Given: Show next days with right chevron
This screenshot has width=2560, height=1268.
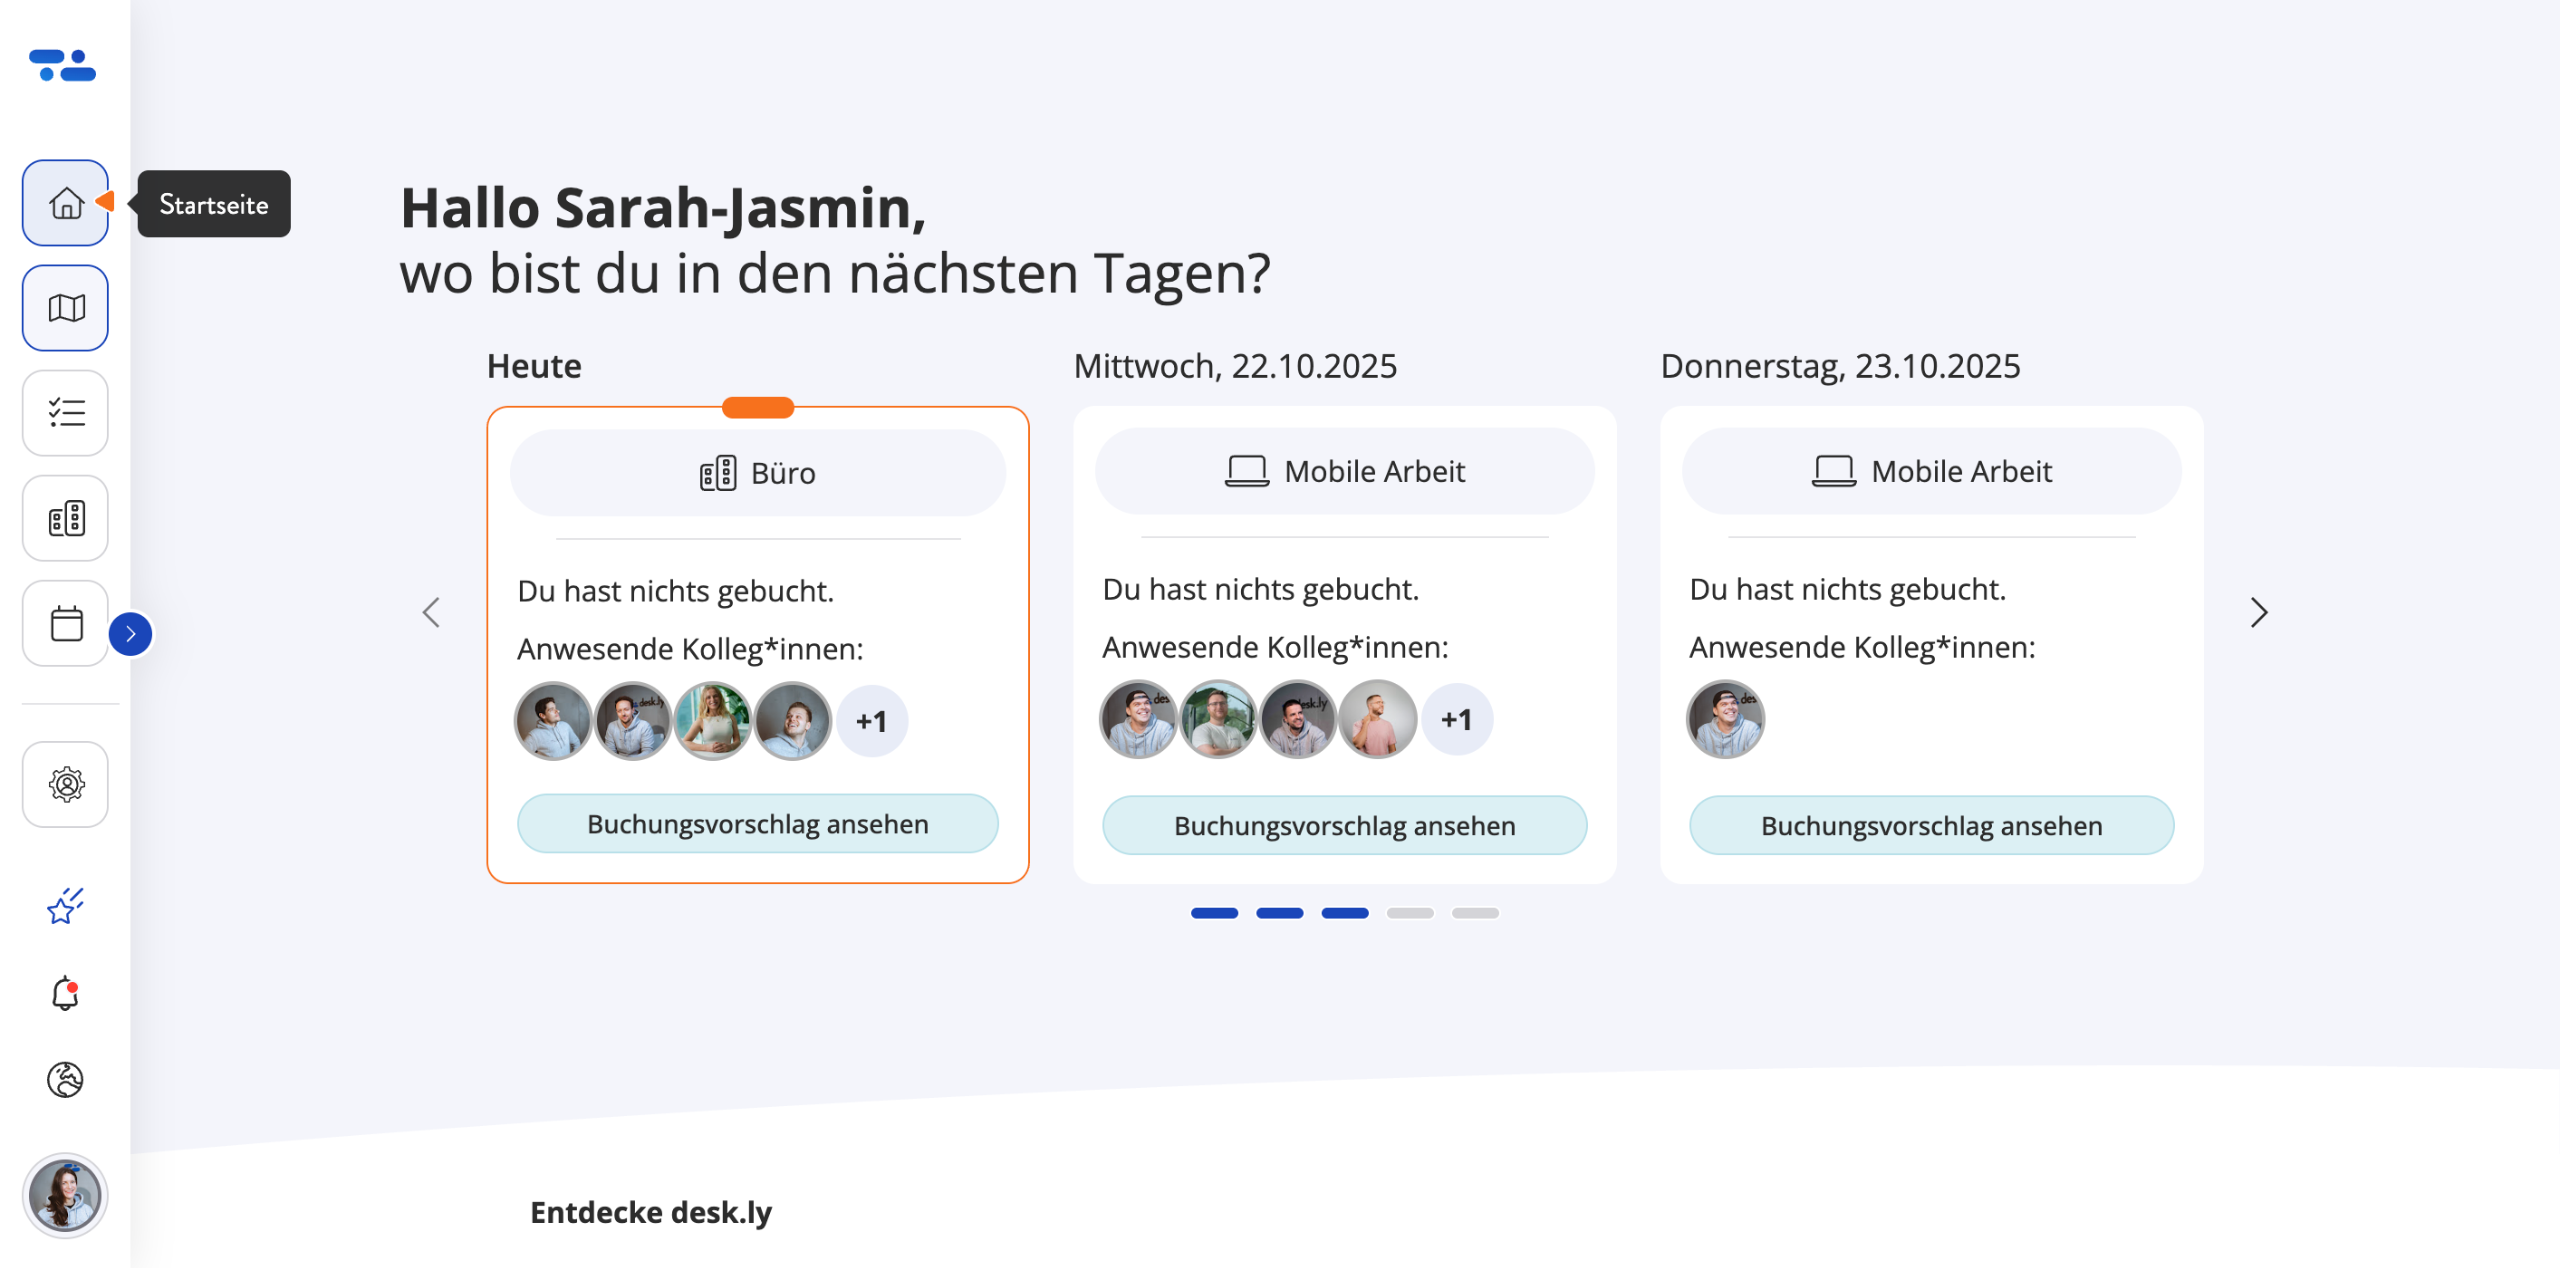Looking at the screenshot, I should pos(2259,612).
